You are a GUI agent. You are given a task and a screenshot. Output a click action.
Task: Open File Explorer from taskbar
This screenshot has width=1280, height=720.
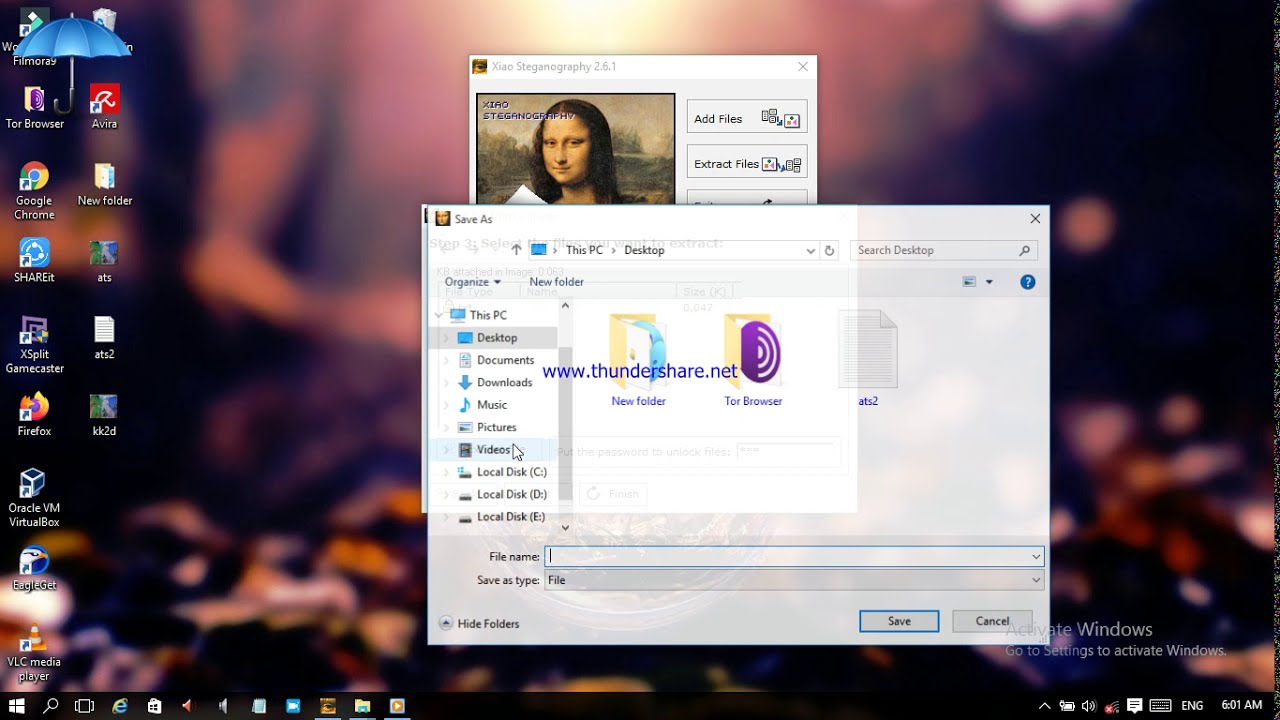coord(361,705)
